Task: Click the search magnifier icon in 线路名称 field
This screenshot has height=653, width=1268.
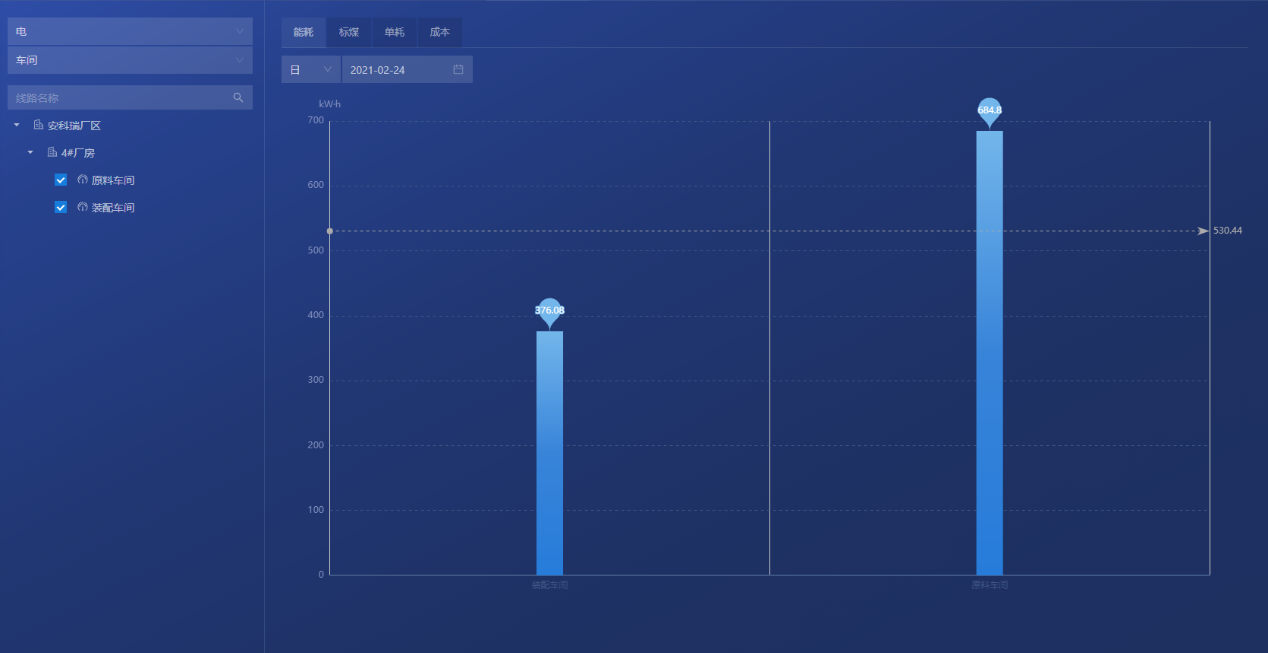Action: click(x=238, y=98)
